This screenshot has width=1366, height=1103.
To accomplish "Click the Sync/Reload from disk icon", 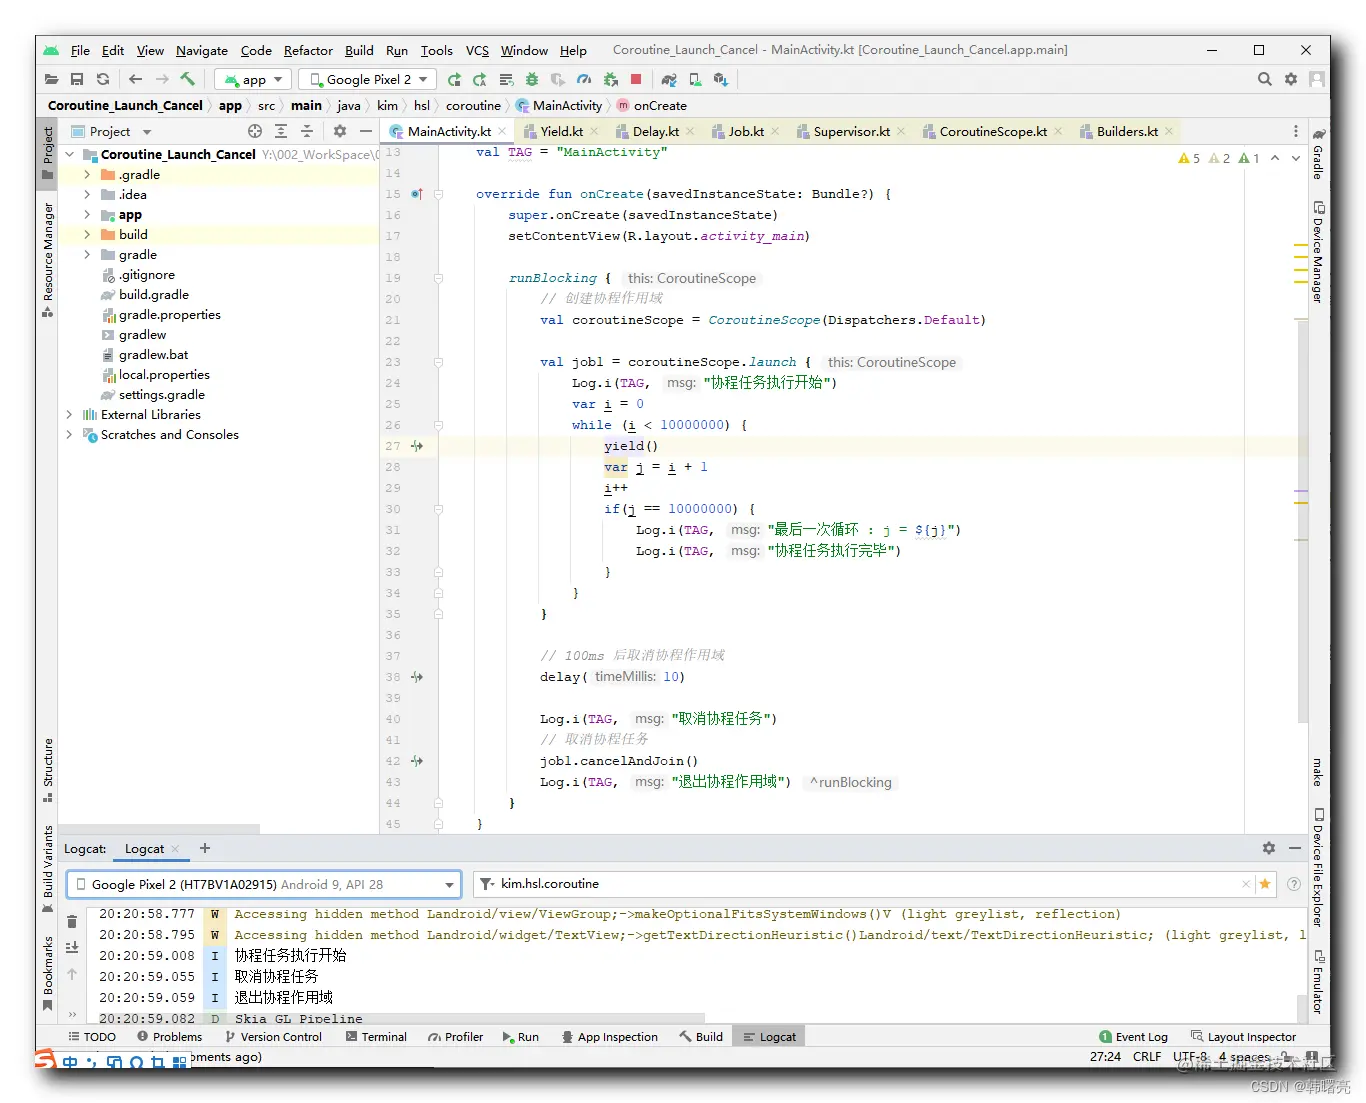I will (x=103, y=79).
